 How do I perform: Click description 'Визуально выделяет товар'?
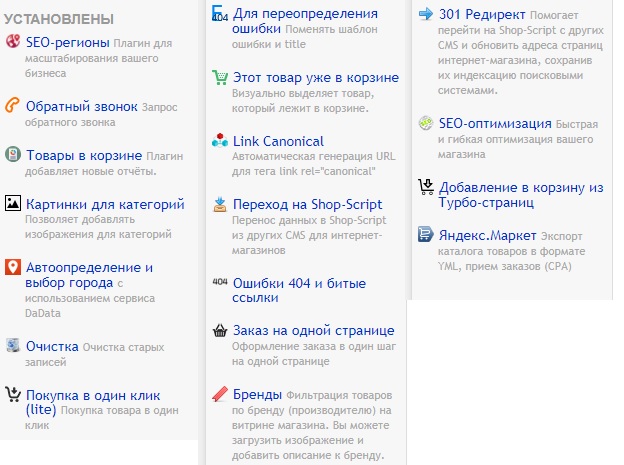tap(302, 93)
